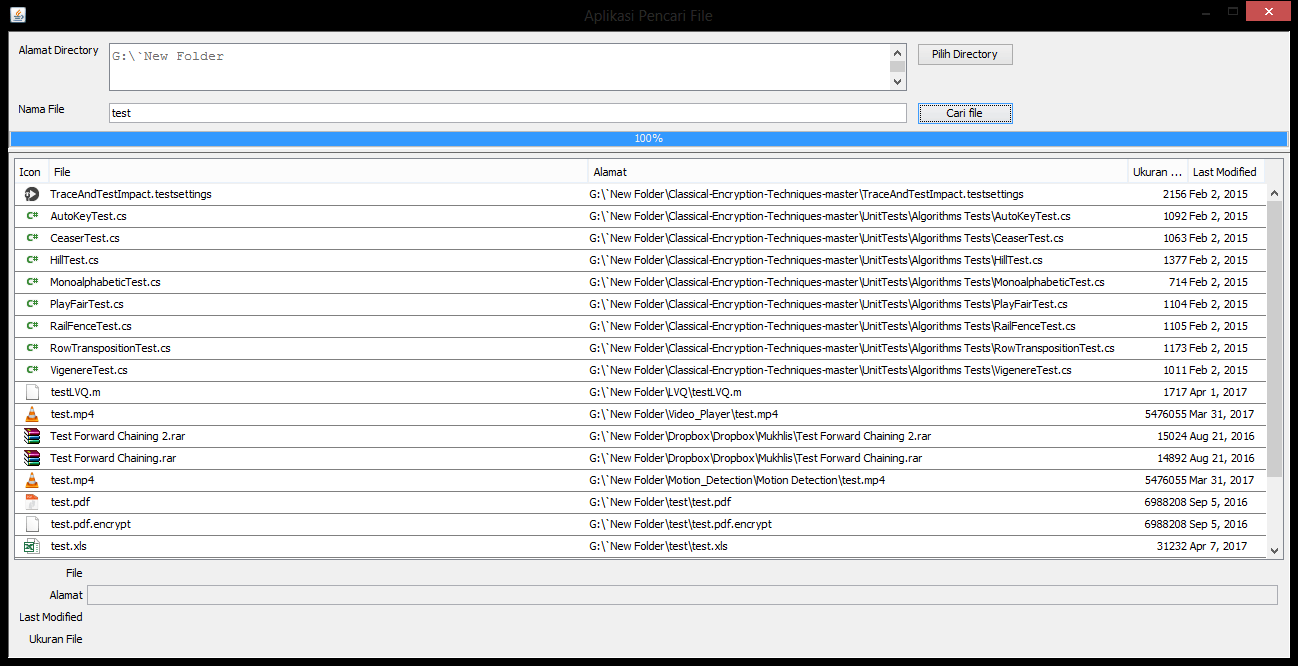Click the up arrow of directory text area scrollbar
The height and width of the screenshot is (666, 1298).
click(x=897, y=52)
